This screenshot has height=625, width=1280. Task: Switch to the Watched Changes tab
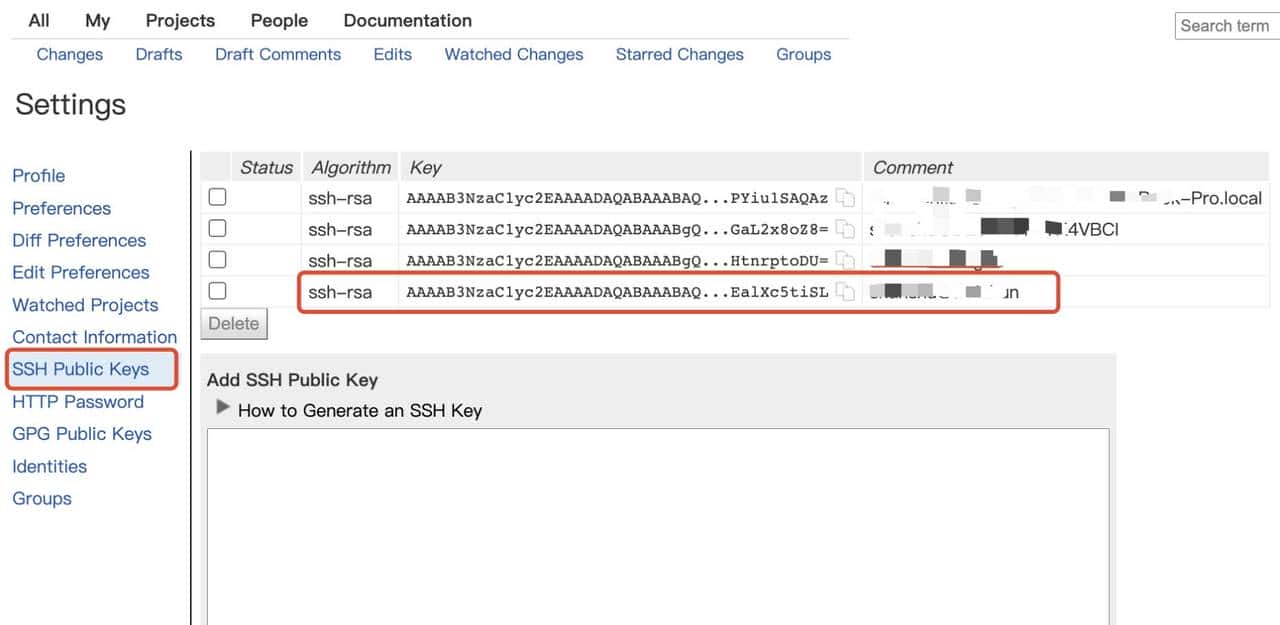click(513, 54)
